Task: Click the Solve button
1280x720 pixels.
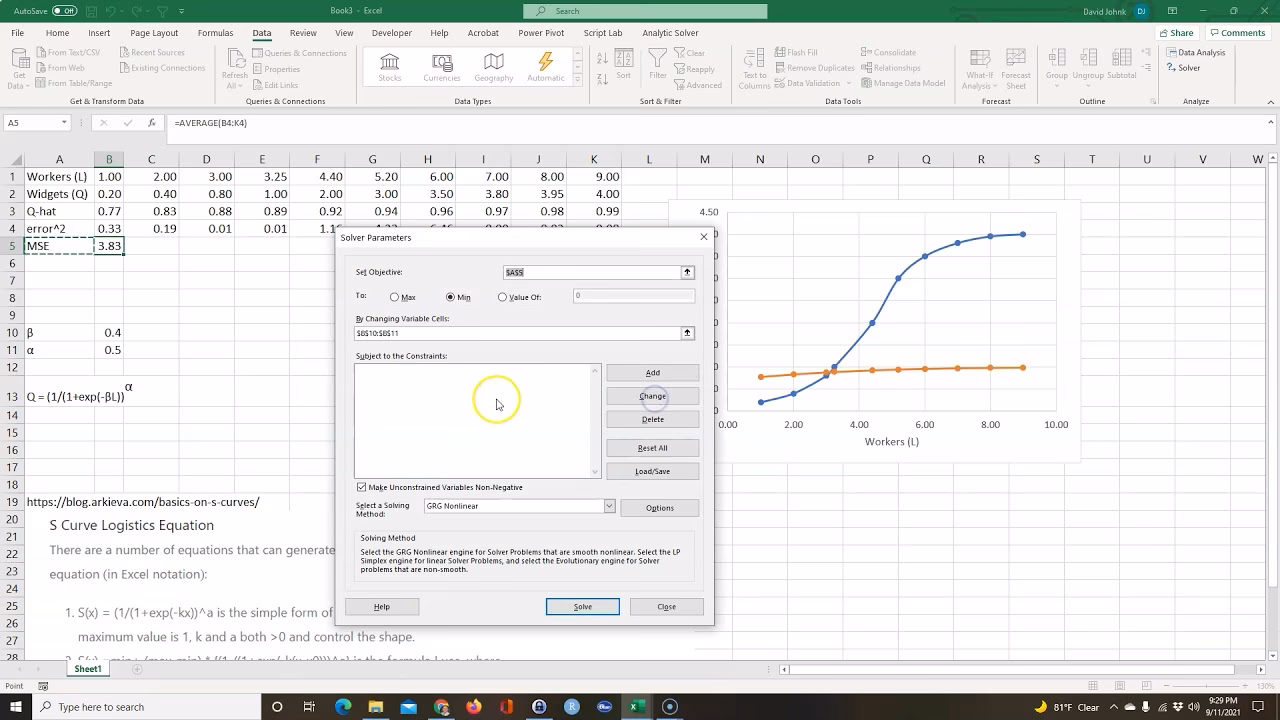Action: (x=582, y=606)
